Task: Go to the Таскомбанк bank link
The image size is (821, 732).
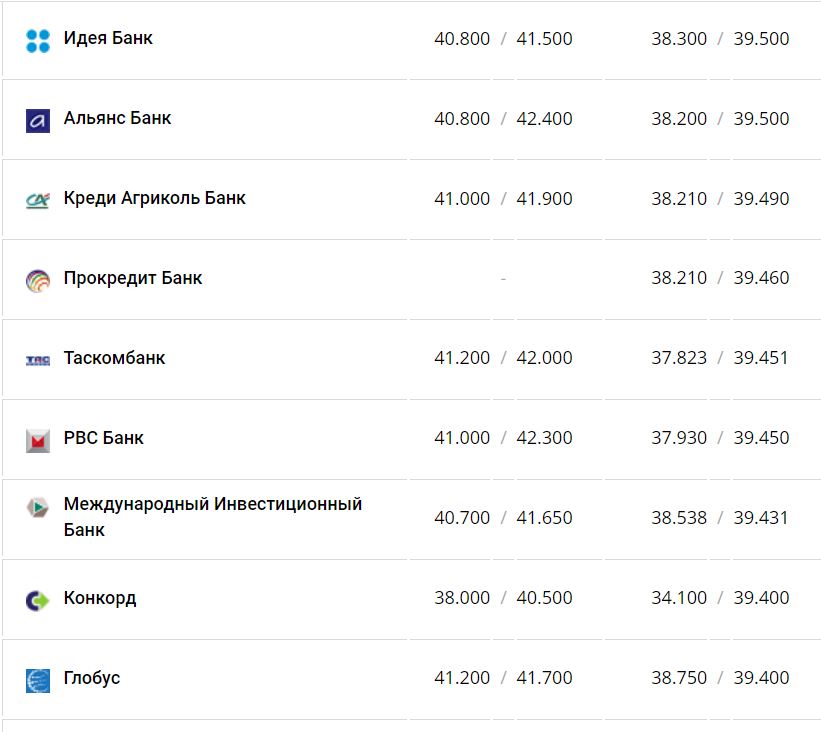Action: (114, 358)
